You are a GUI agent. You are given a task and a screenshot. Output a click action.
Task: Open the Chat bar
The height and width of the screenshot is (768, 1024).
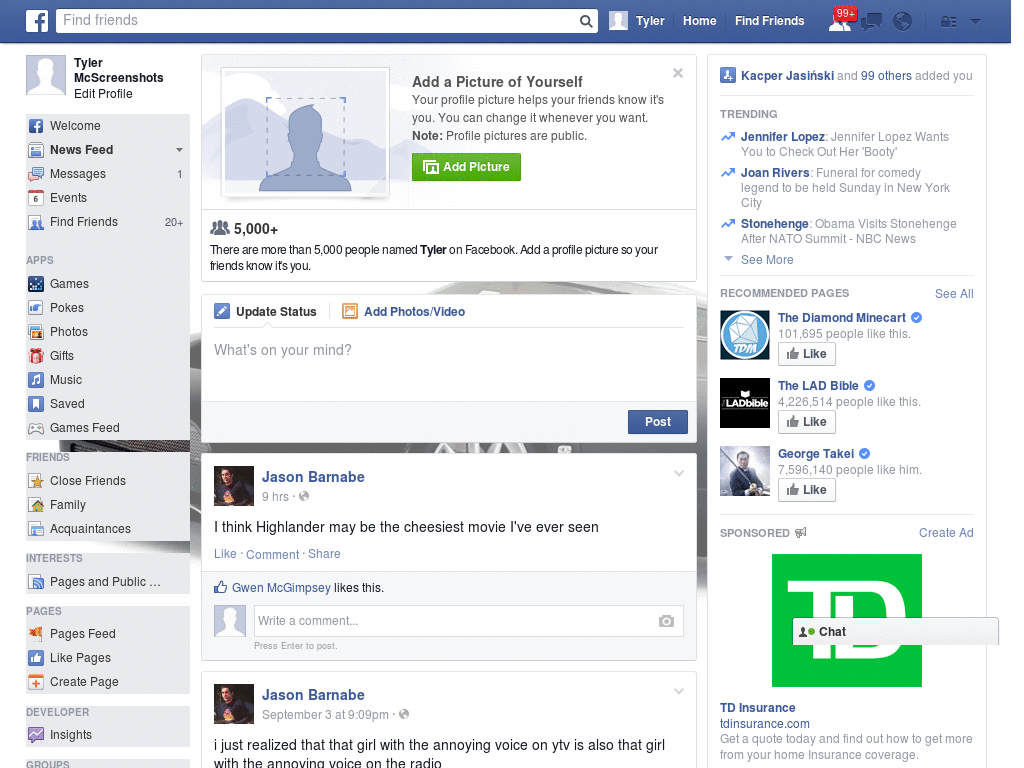pyautogui.click(x=895, y=632)
